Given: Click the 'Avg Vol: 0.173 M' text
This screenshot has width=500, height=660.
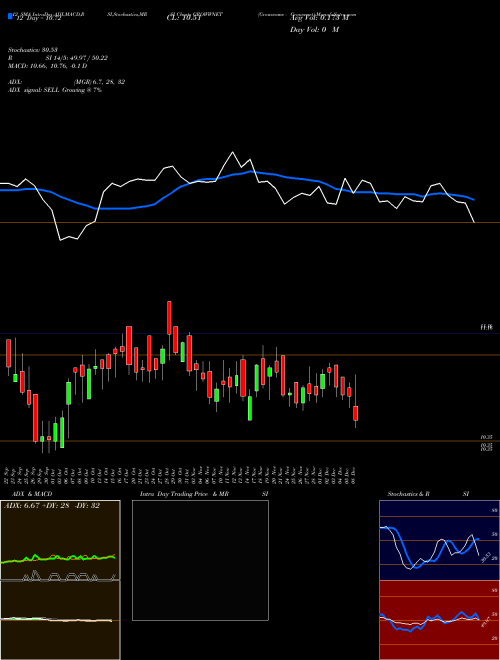Looking at the screenshot, I should click(320, 18).
